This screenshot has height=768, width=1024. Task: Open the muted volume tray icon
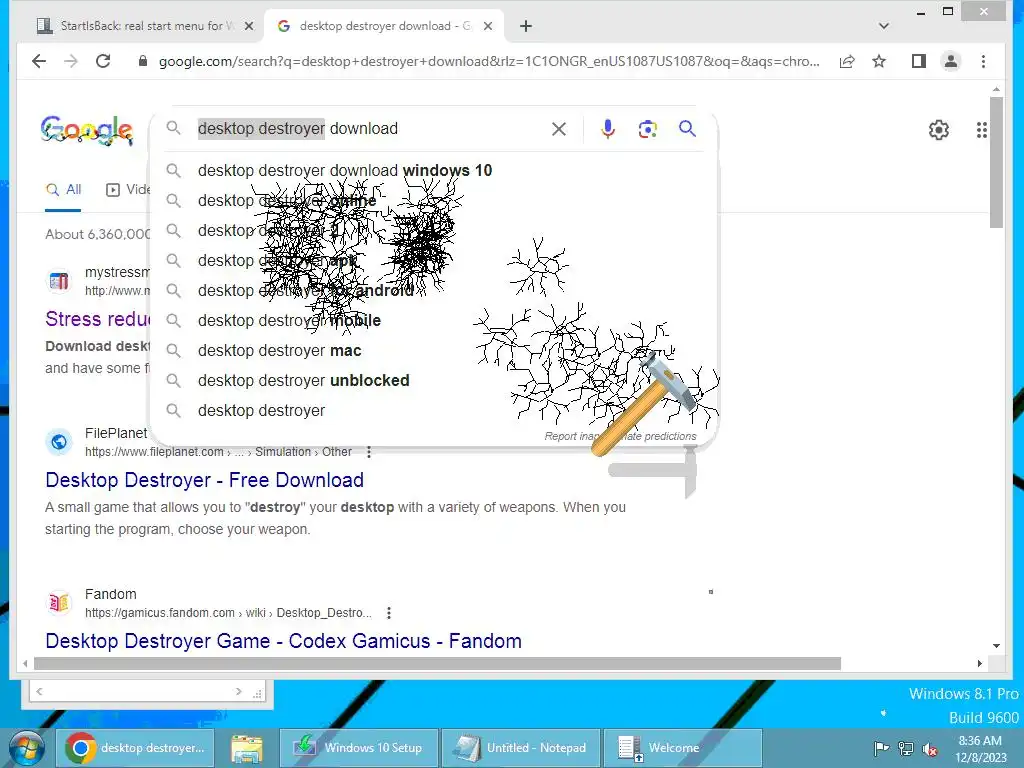(930, 749)
